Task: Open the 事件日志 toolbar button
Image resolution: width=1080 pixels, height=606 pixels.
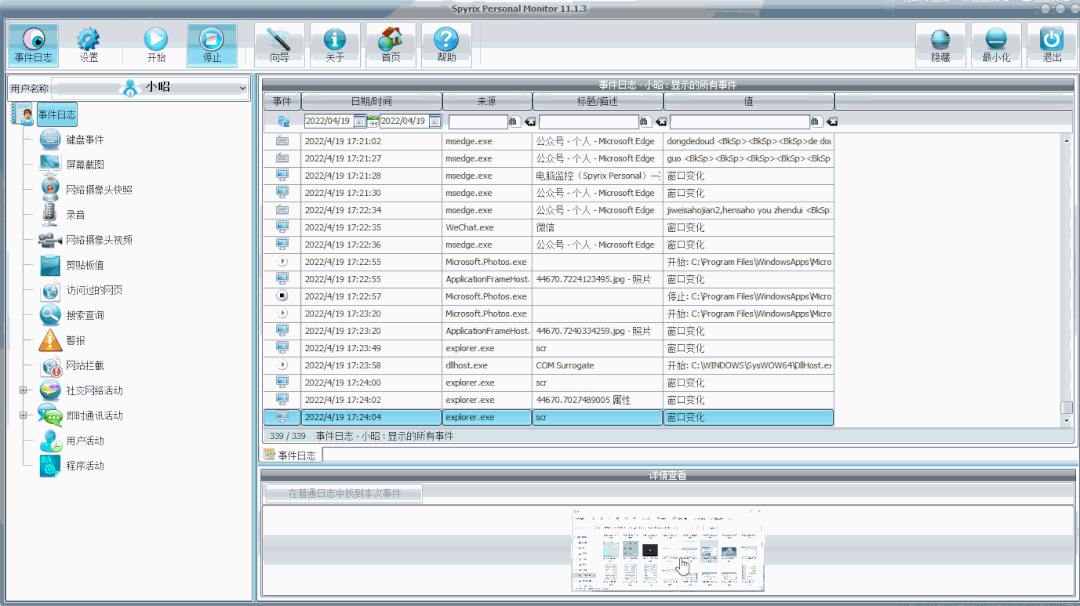Action: (33, 45)
